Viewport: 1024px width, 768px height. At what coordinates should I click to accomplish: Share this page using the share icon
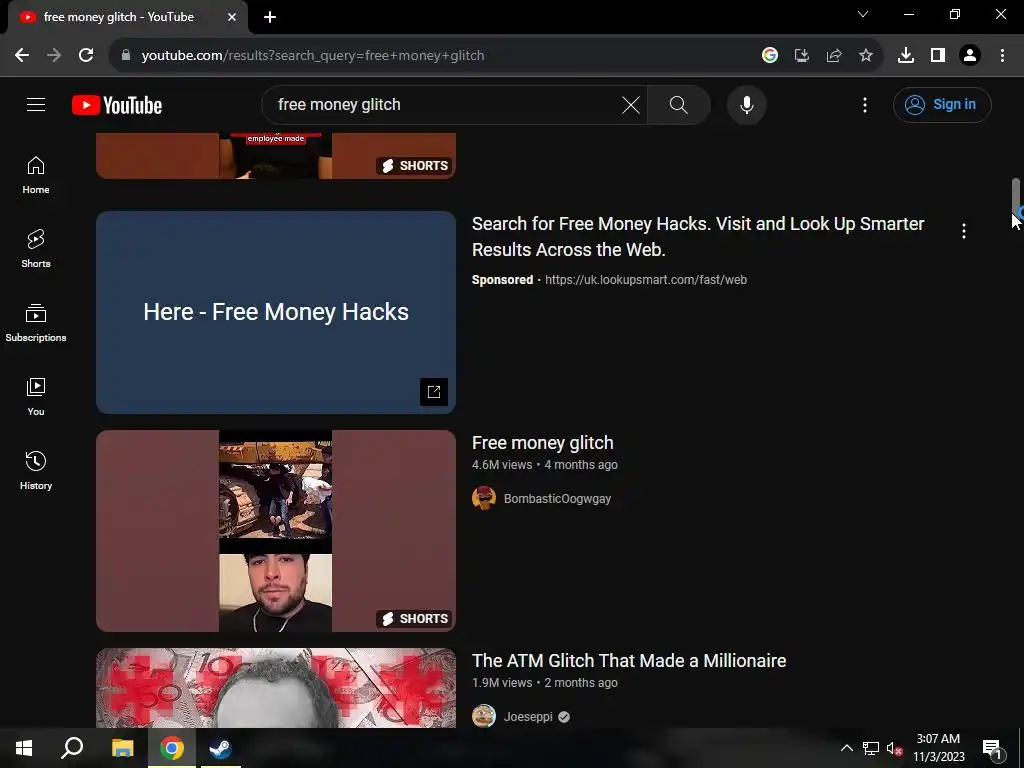click(834, 55)
